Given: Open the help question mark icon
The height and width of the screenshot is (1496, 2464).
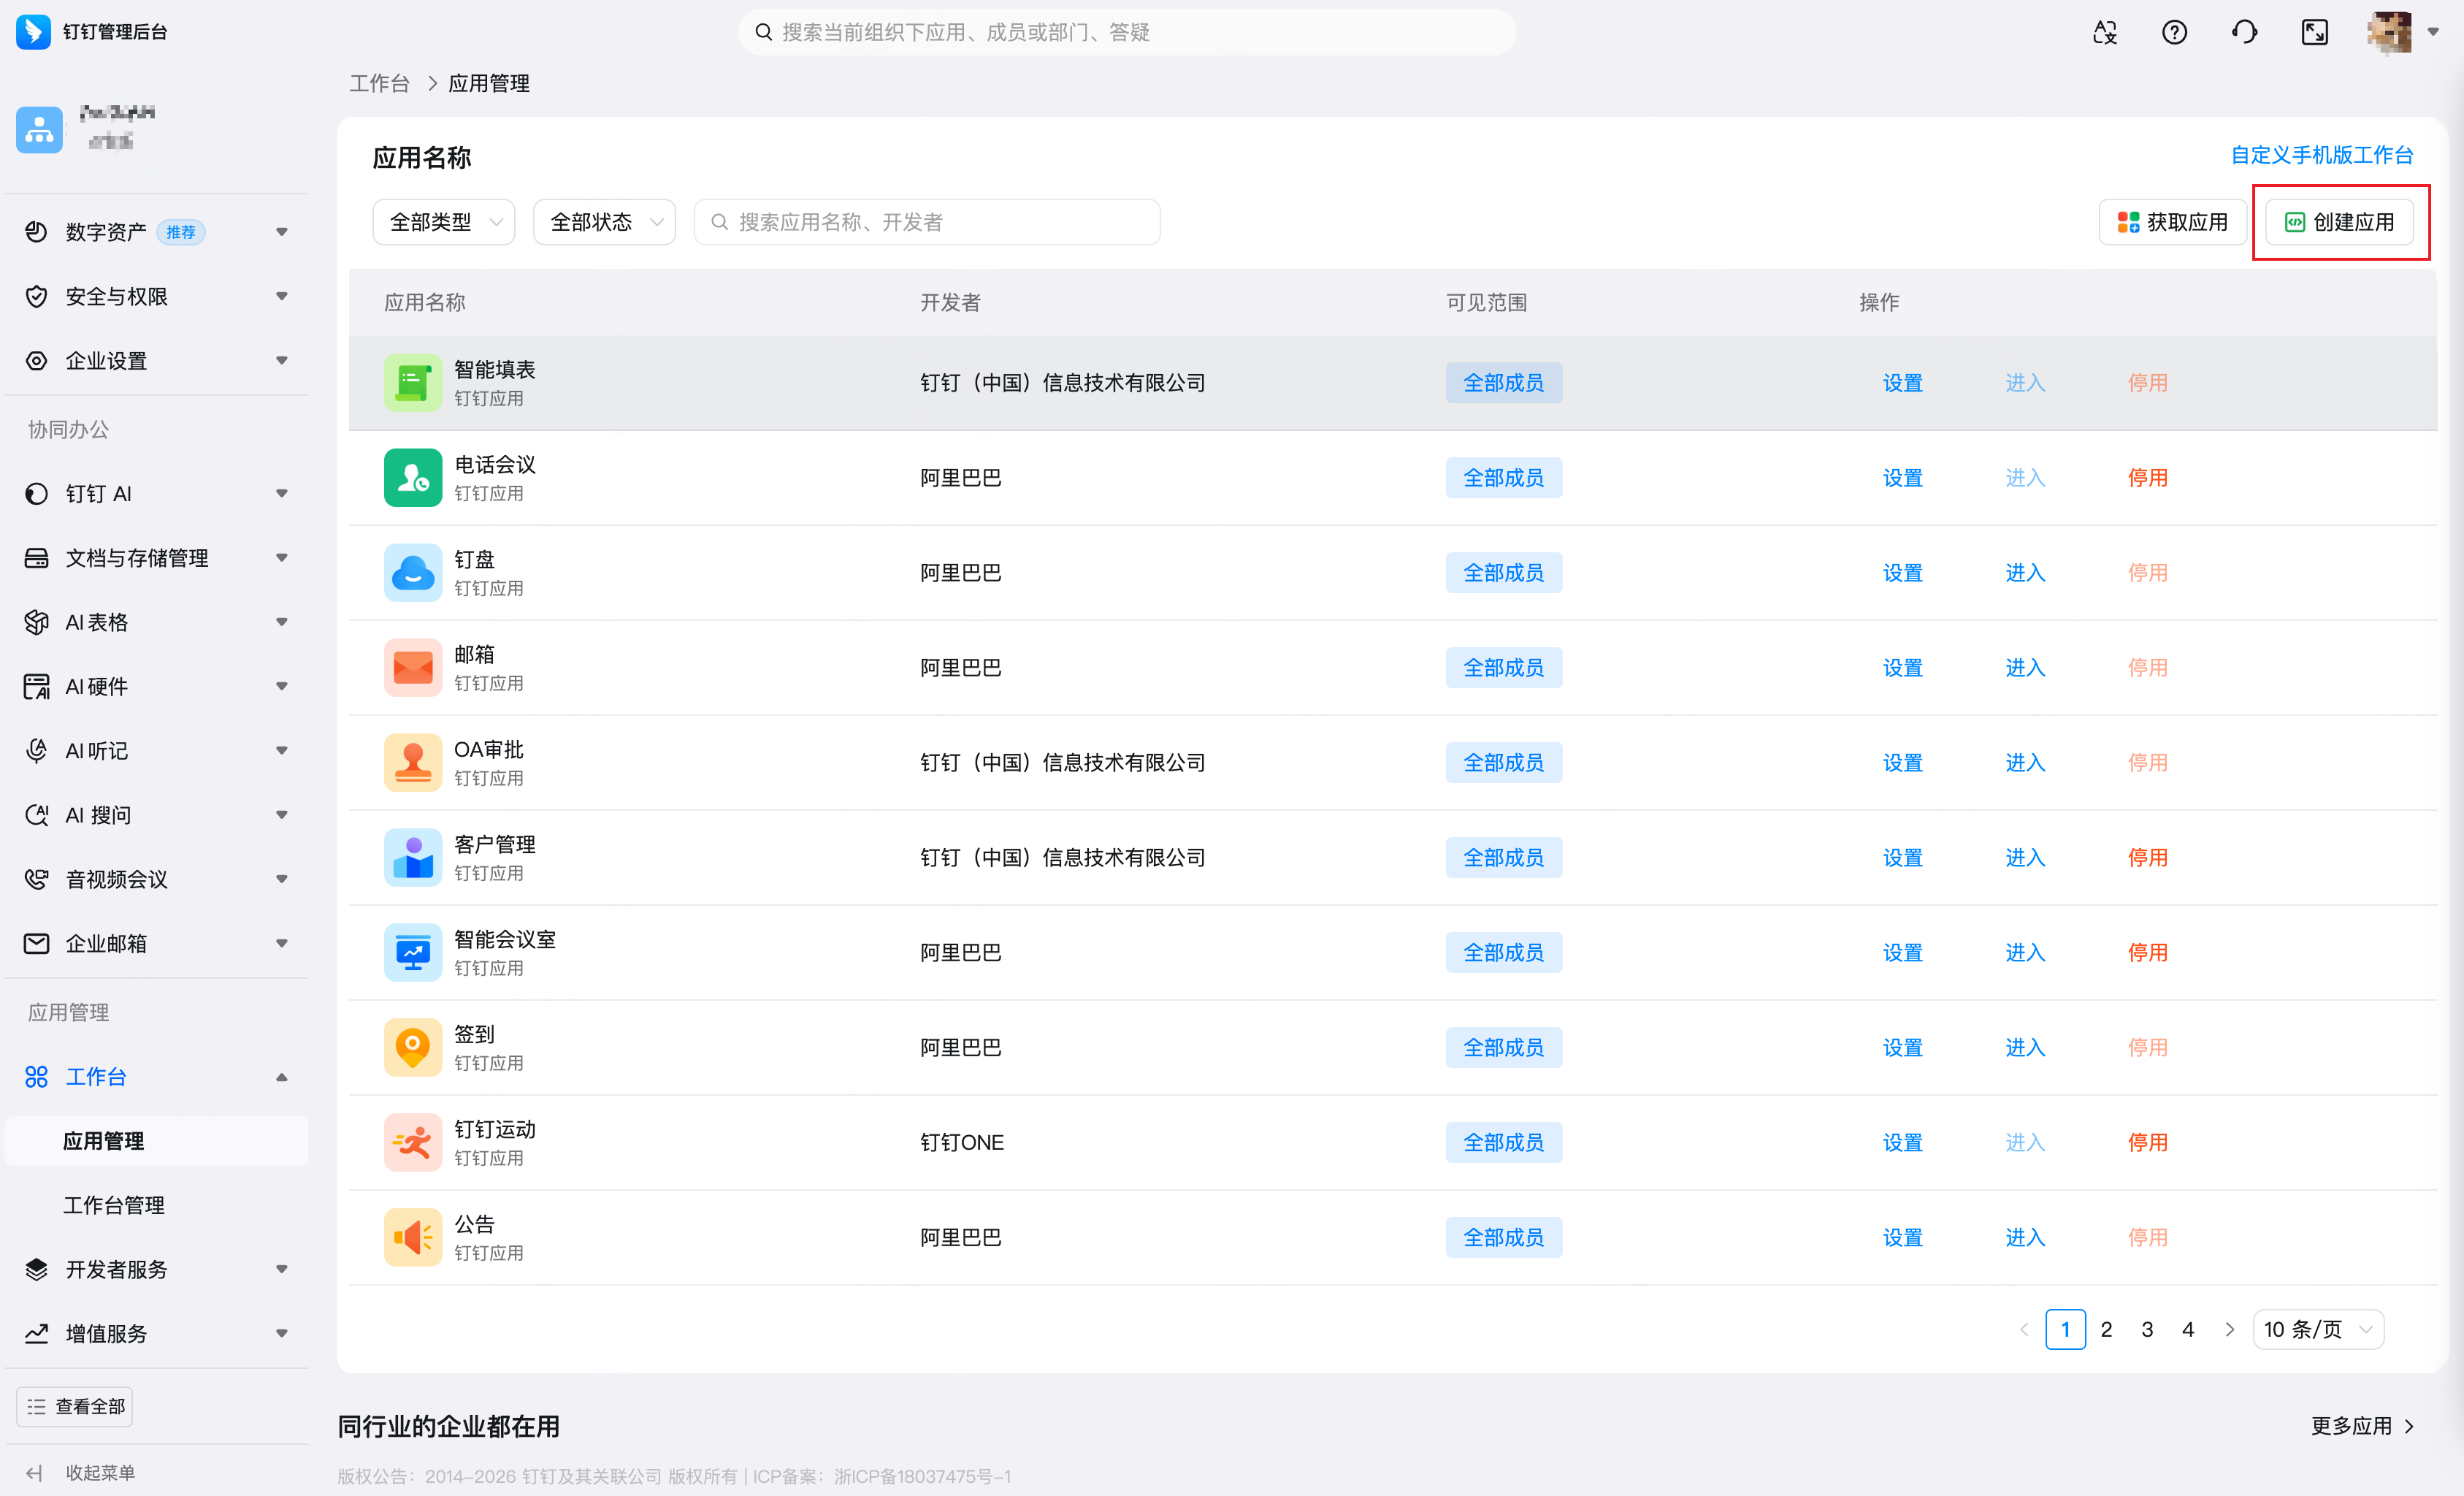Looking at the screenshot, I should click(2174, 32).
